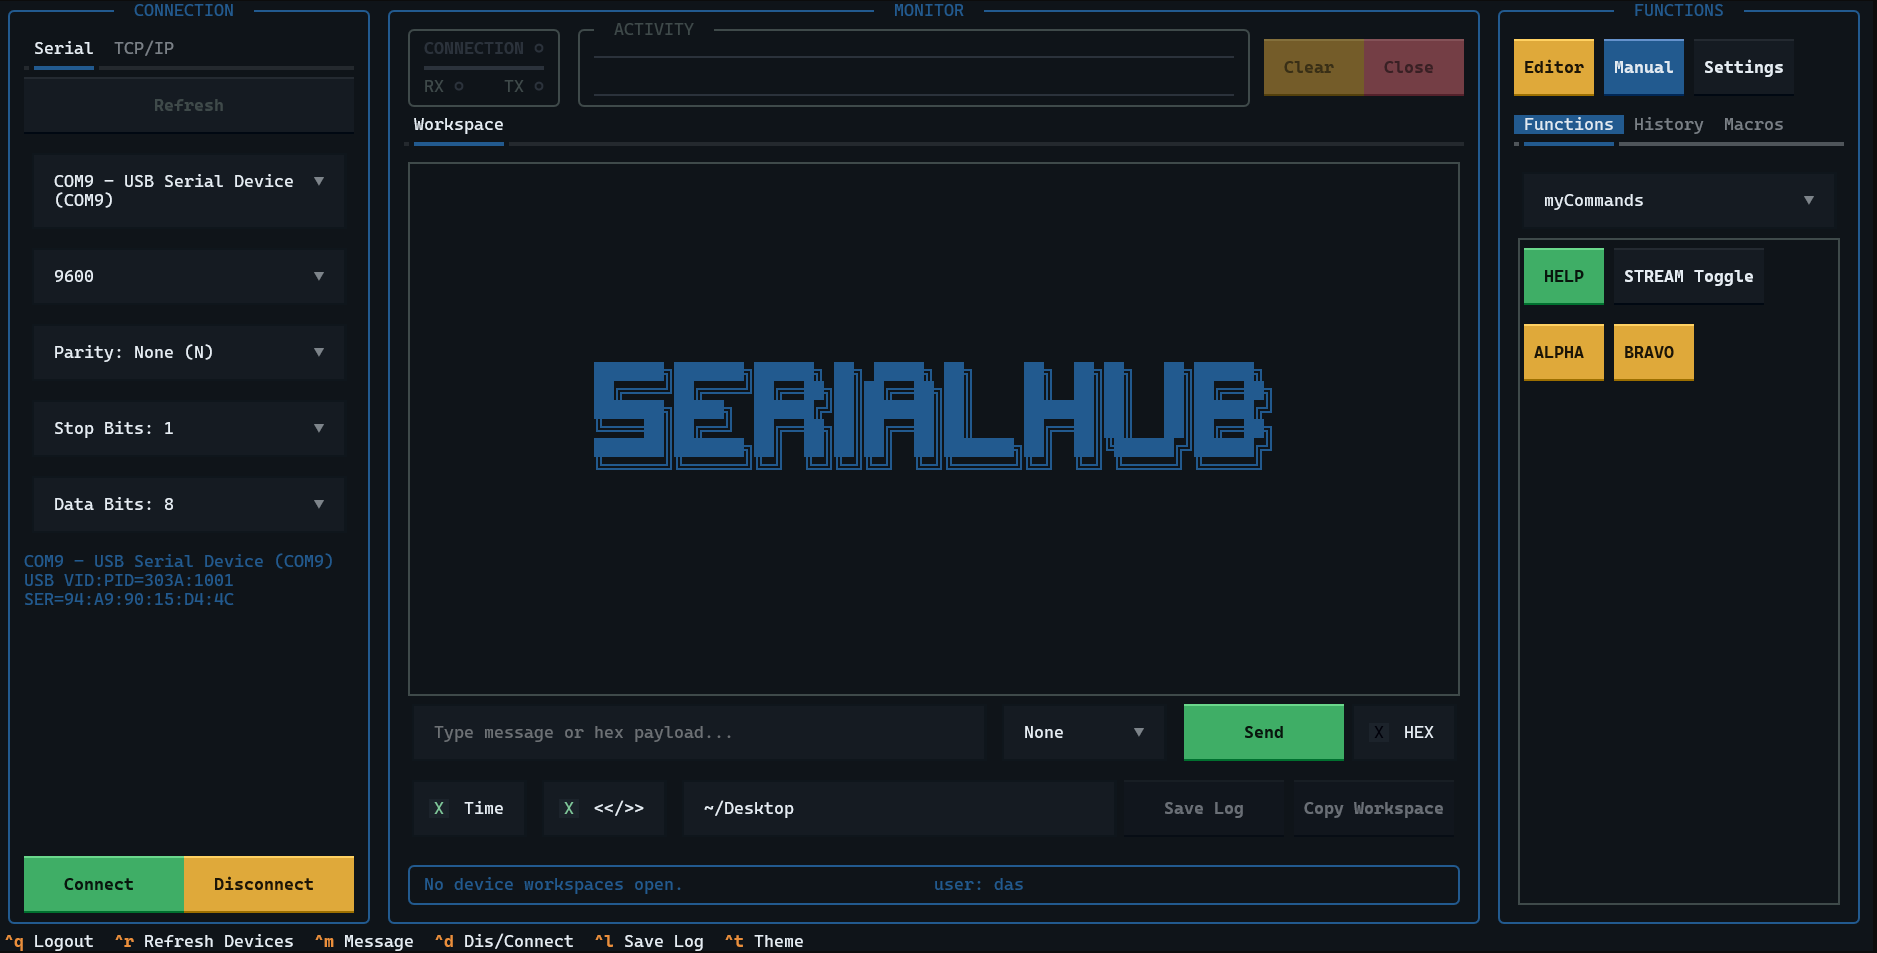The height and width of the screenshot is (953, 1877).
Task: Run the STREAM Toggle function
Action: coord(1689,276)
